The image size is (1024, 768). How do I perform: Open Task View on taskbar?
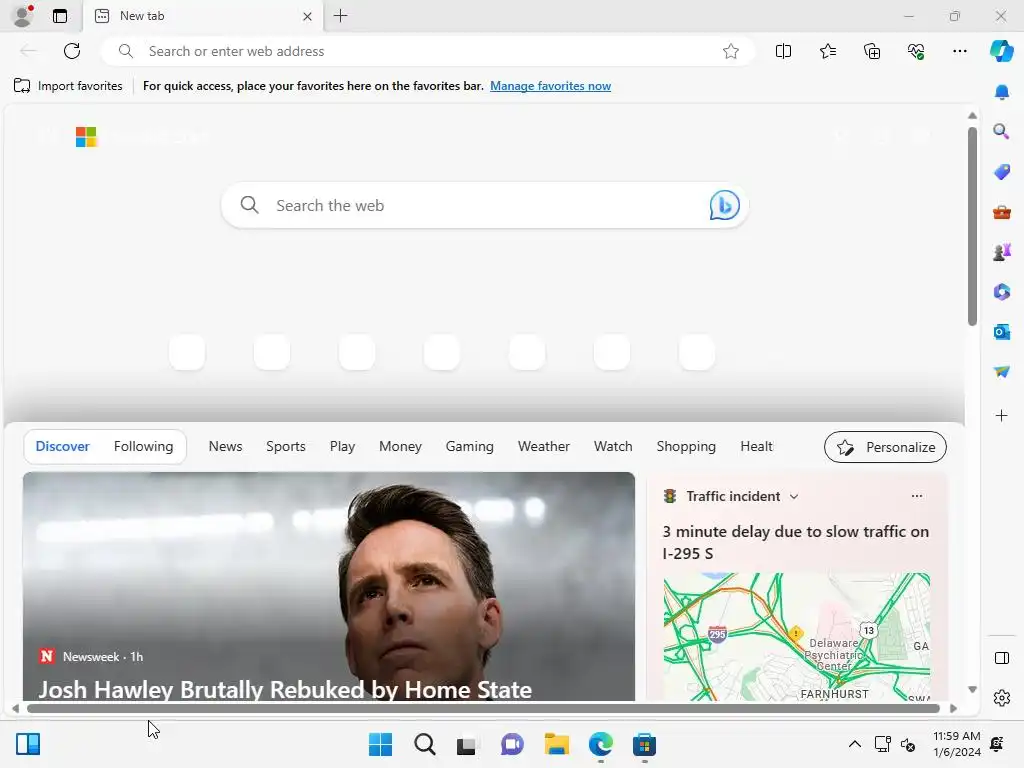click(468, 744)
